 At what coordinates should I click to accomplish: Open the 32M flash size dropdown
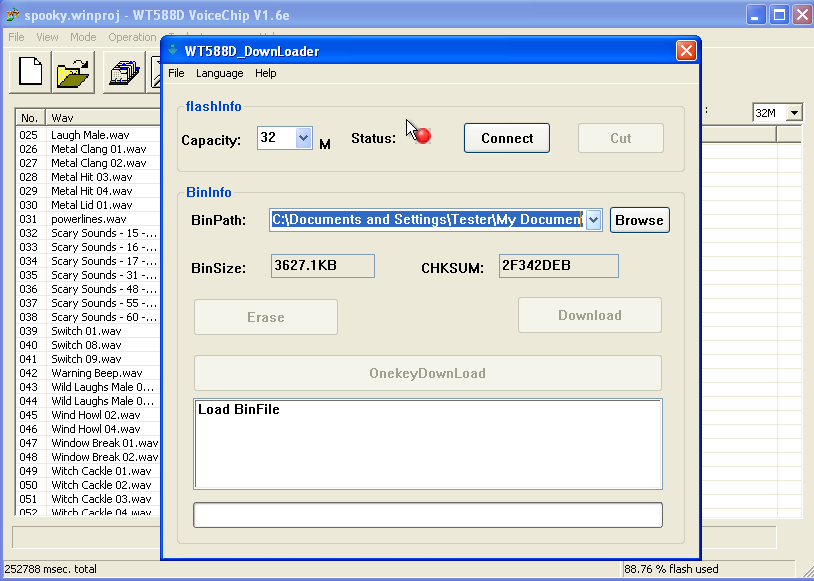click(x=794, y=113)
